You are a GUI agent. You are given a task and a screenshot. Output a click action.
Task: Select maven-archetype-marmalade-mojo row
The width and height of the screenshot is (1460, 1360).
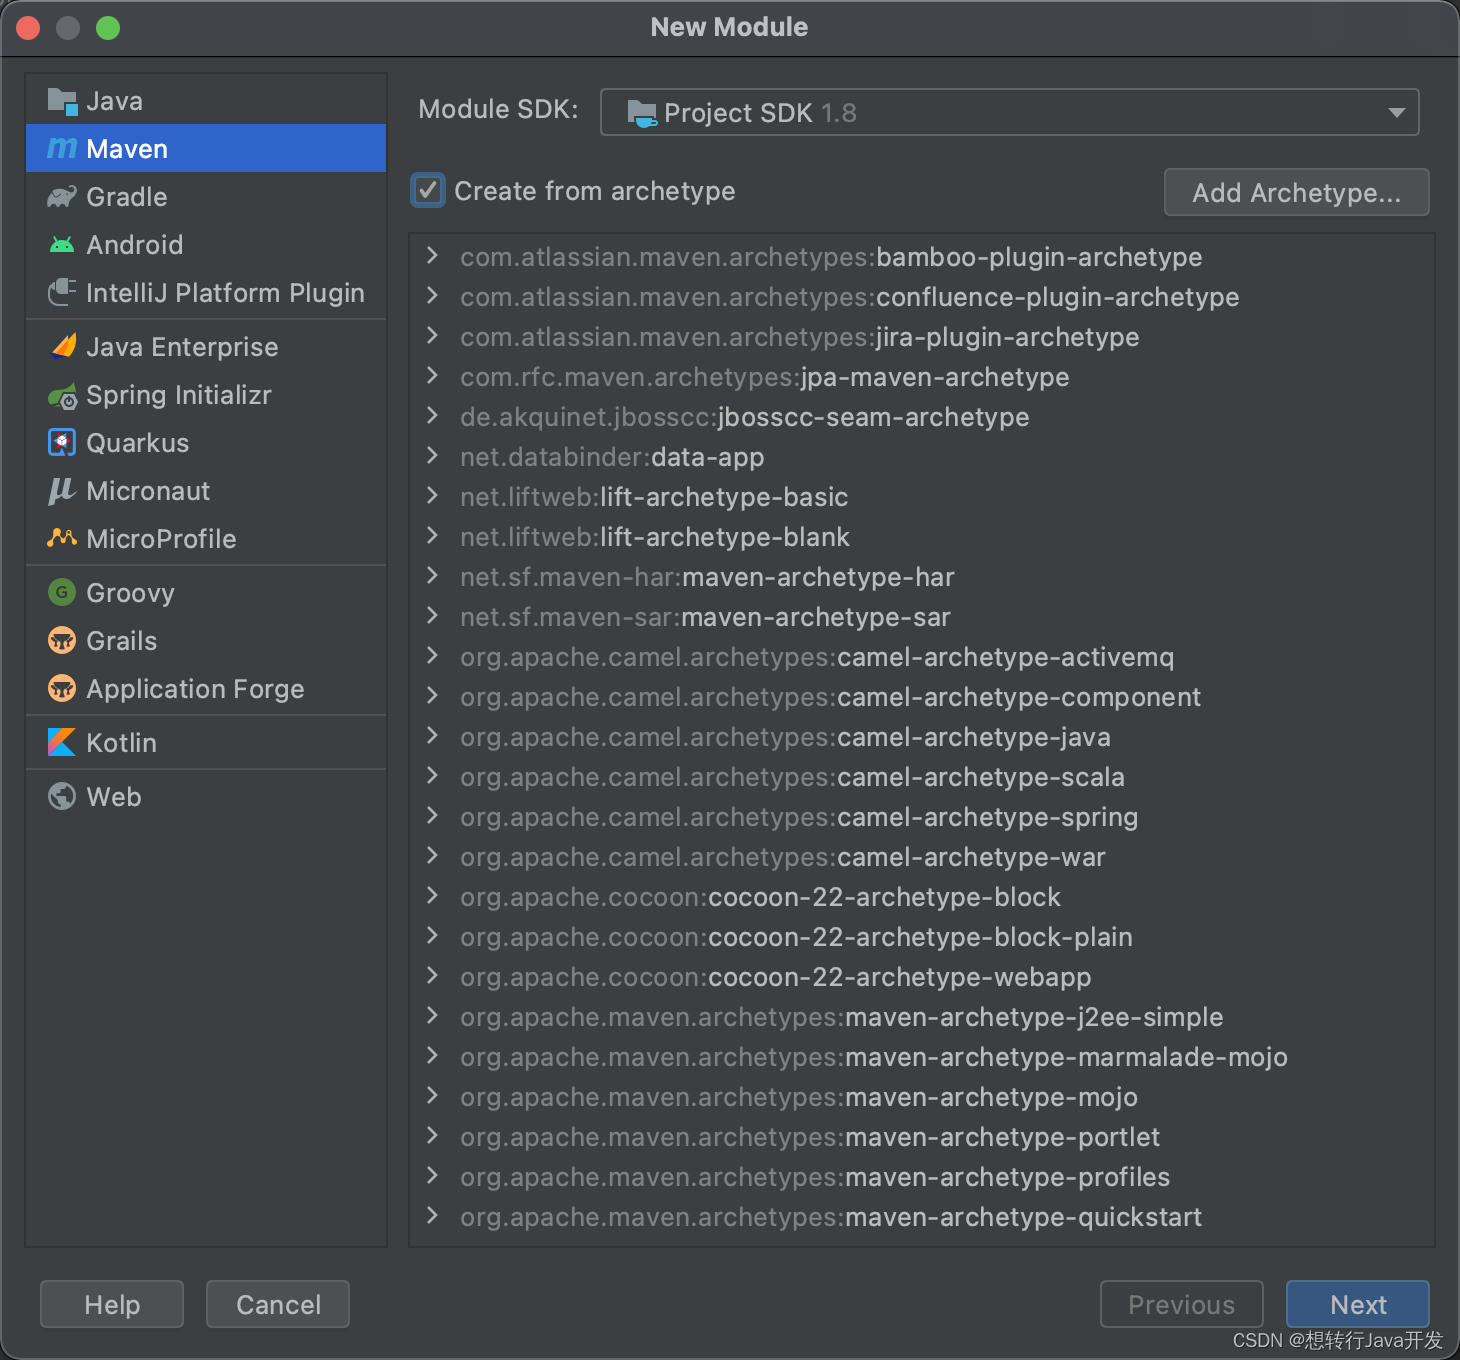click(x=922, y=1057)
